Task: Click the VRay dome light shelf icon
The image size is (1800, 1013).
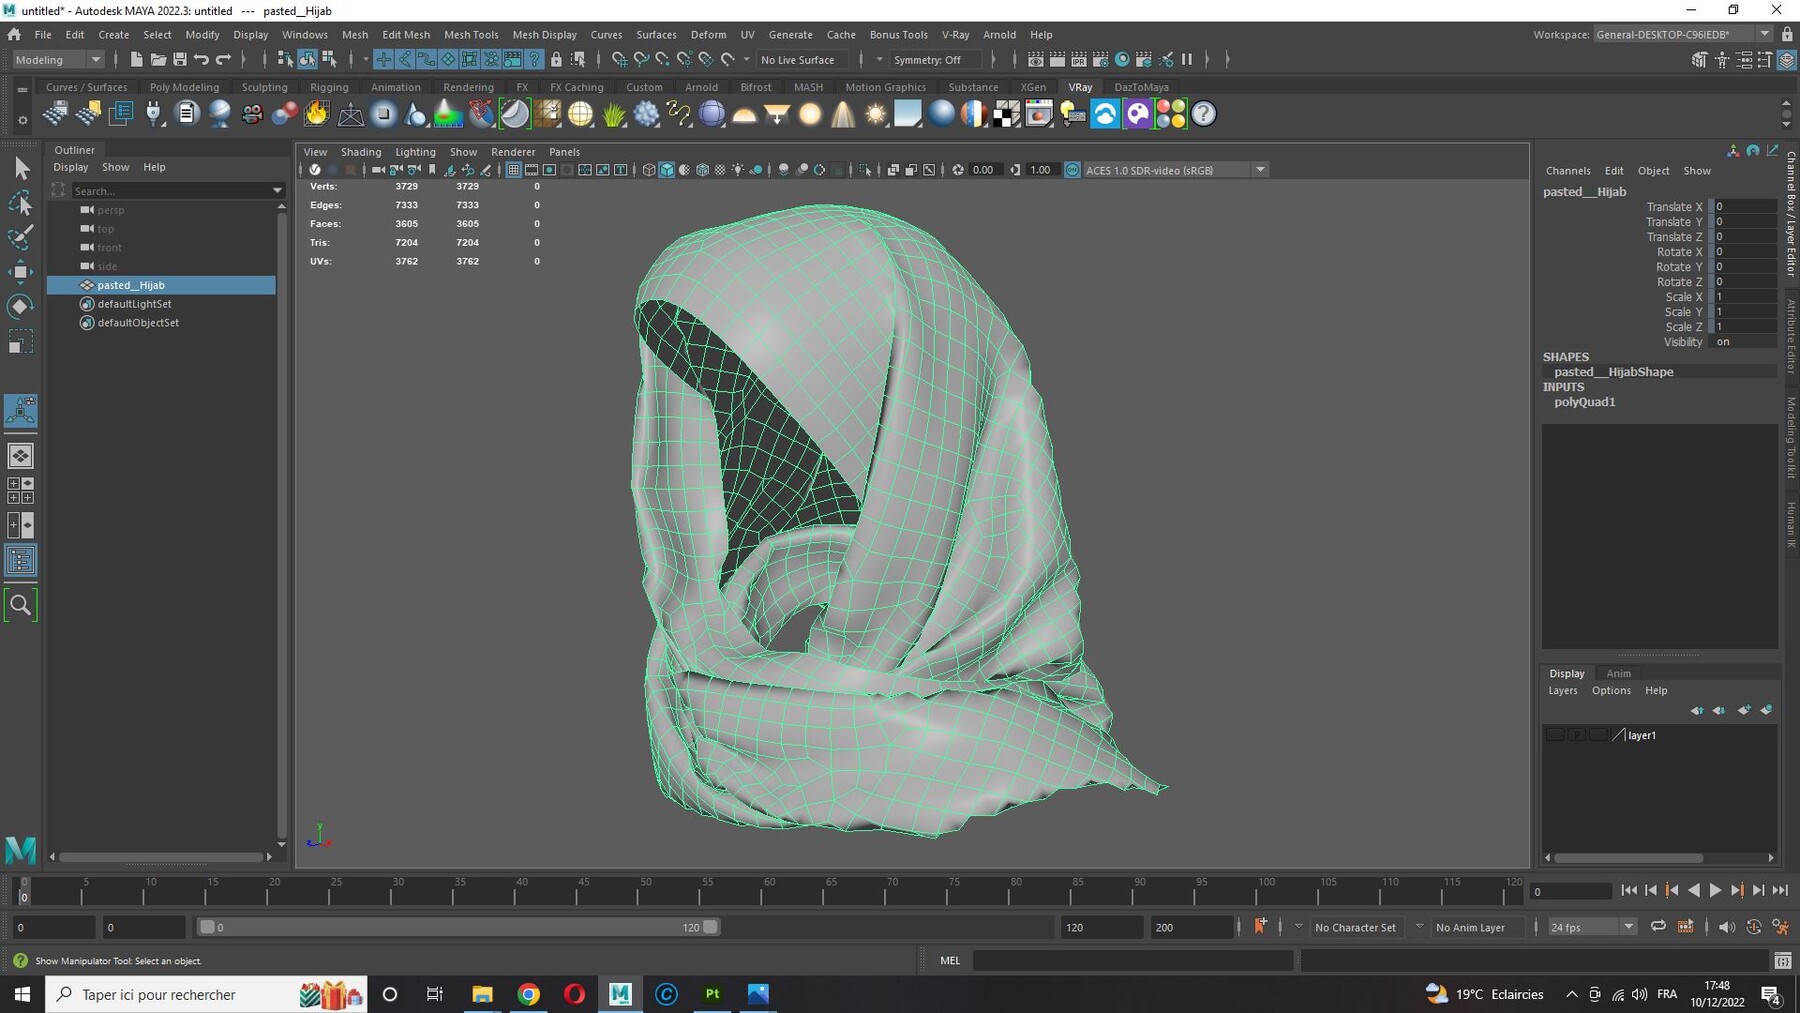Action: (x=743, y=114)
